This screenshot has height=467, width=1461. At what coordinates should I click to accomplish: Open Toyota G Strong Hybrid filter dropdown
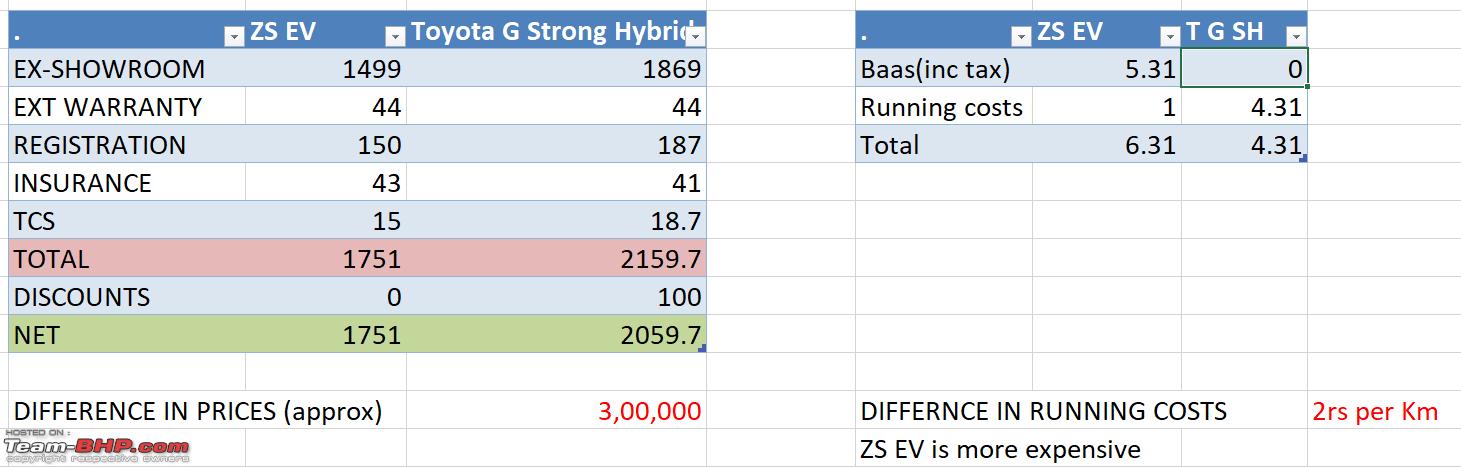695,36
